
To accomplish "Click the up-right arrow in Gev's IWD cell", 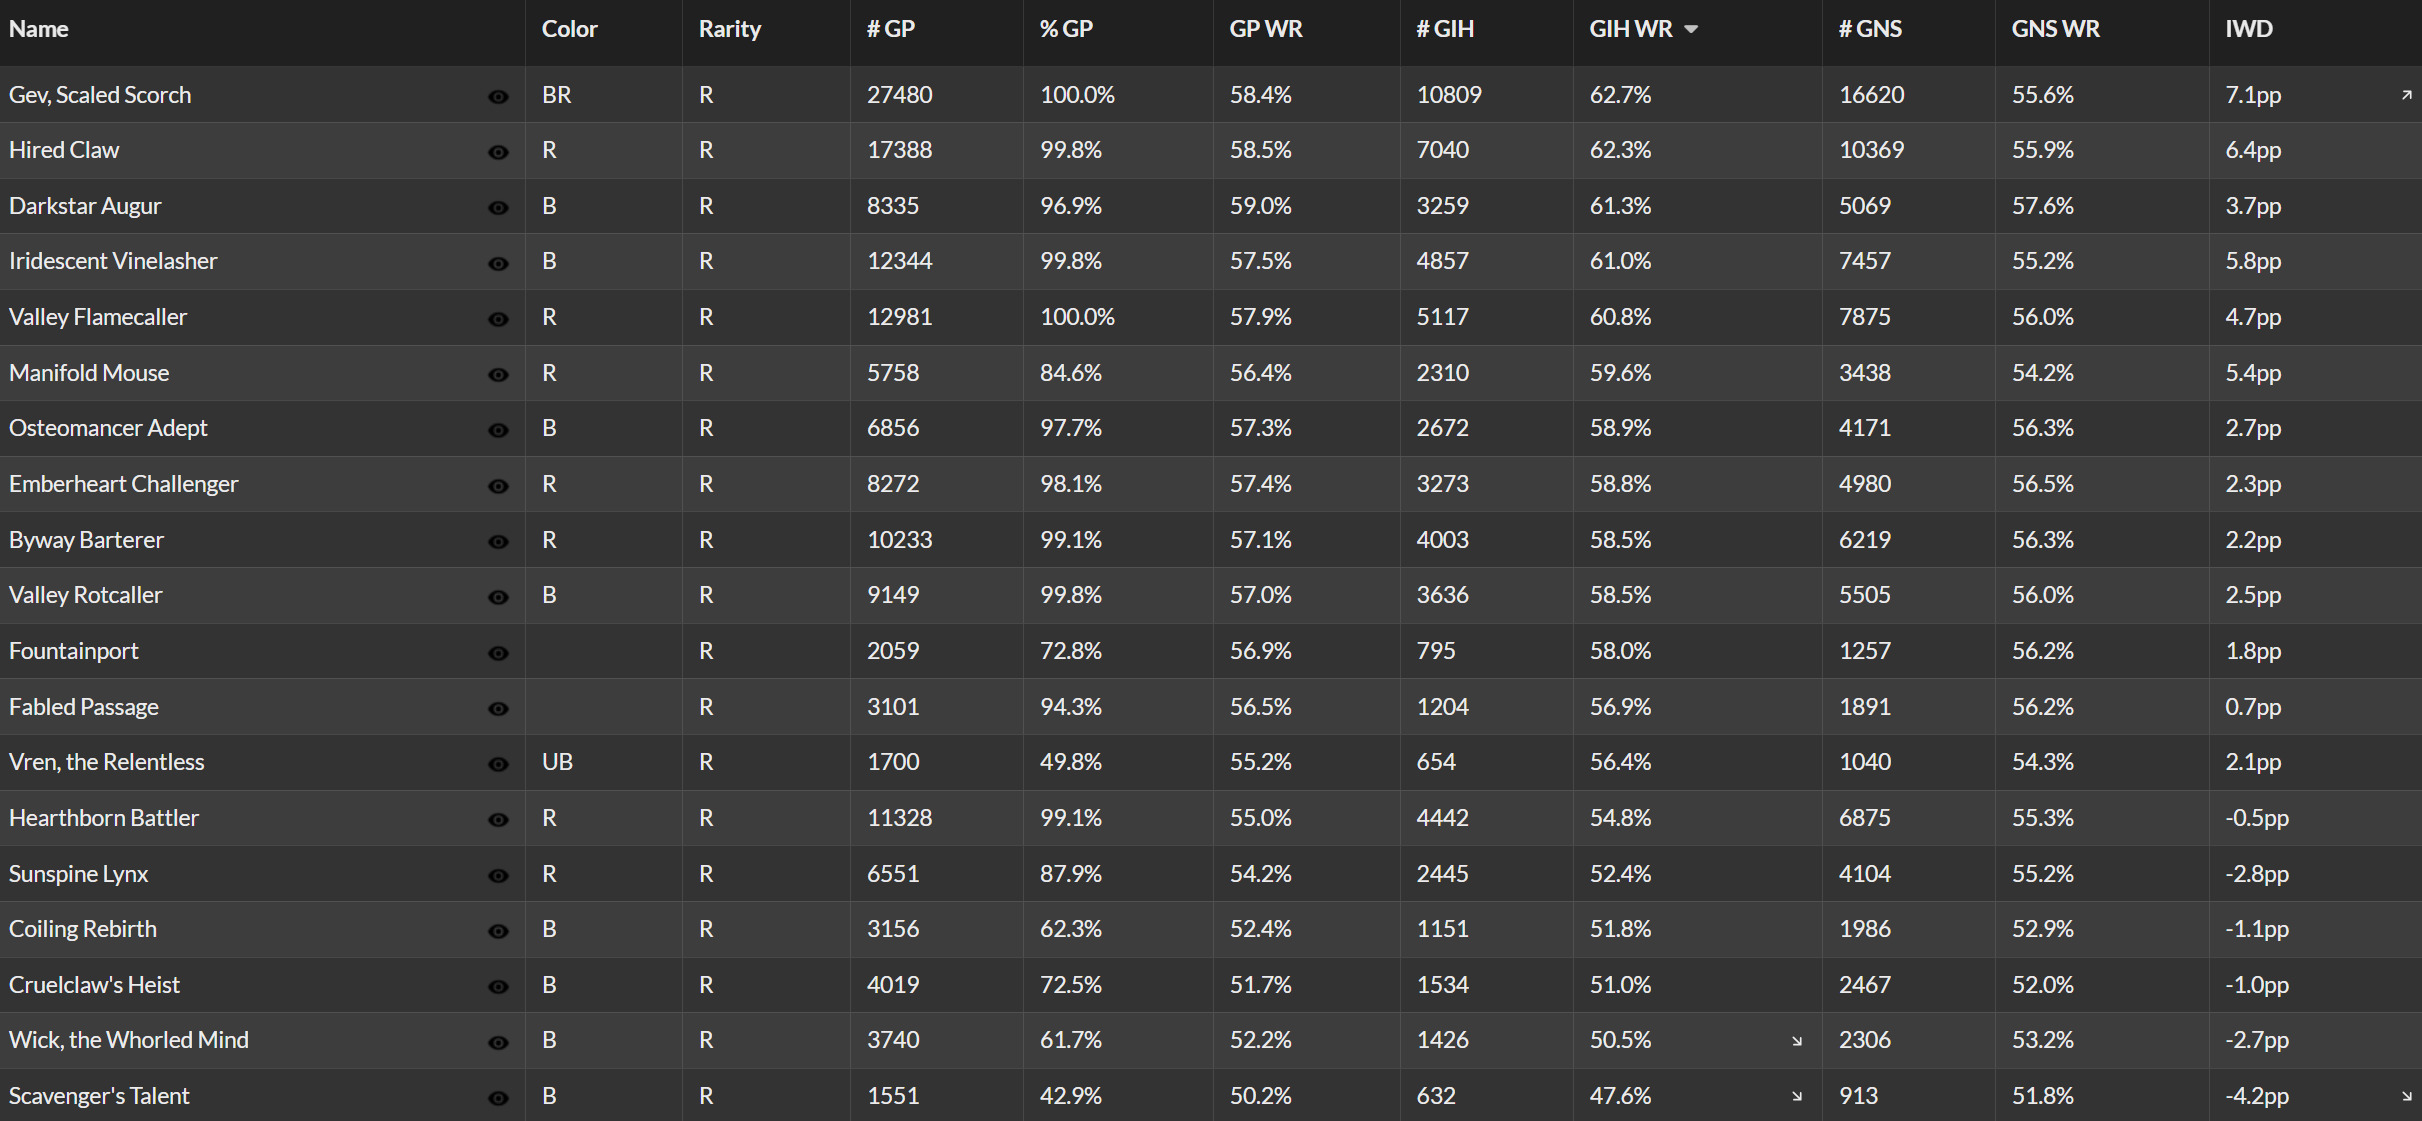I will click(2407, 95).
